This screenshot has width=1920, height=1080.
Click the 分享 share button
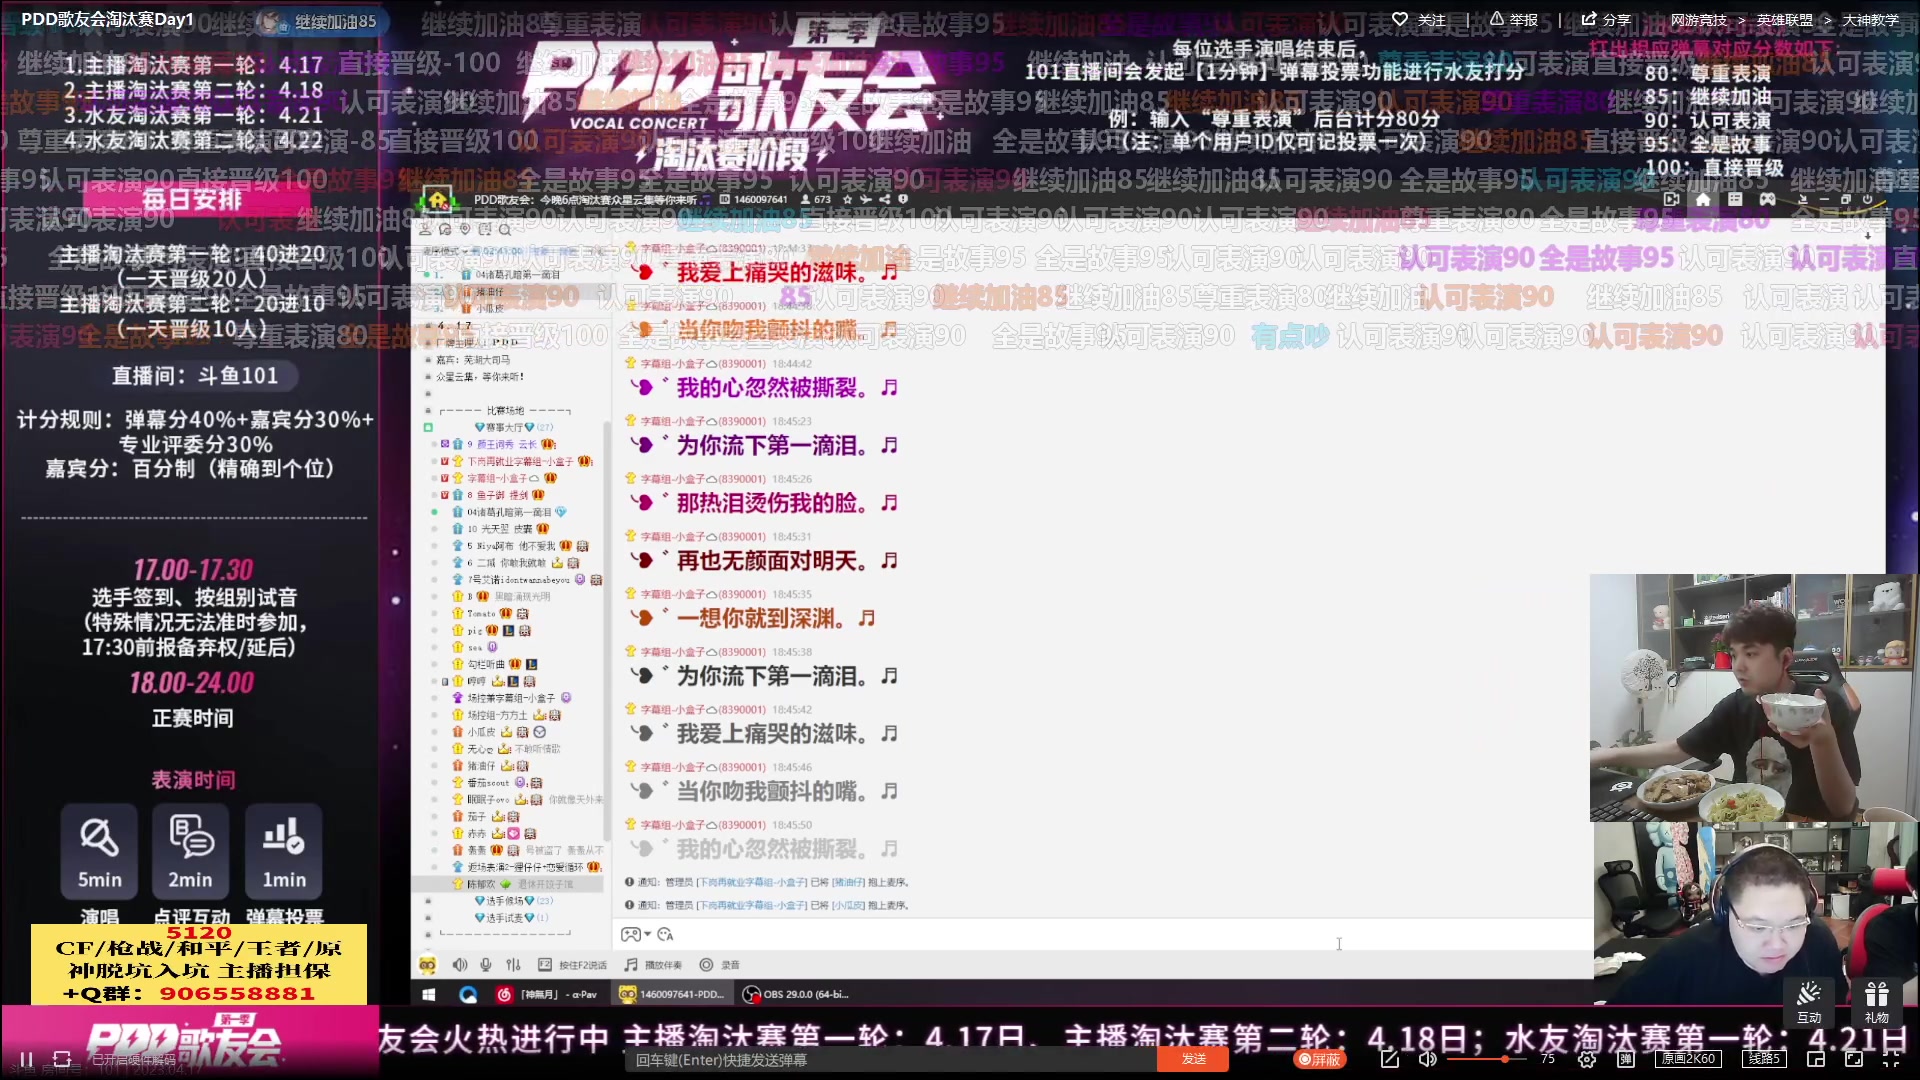(x=1606, y=19)
